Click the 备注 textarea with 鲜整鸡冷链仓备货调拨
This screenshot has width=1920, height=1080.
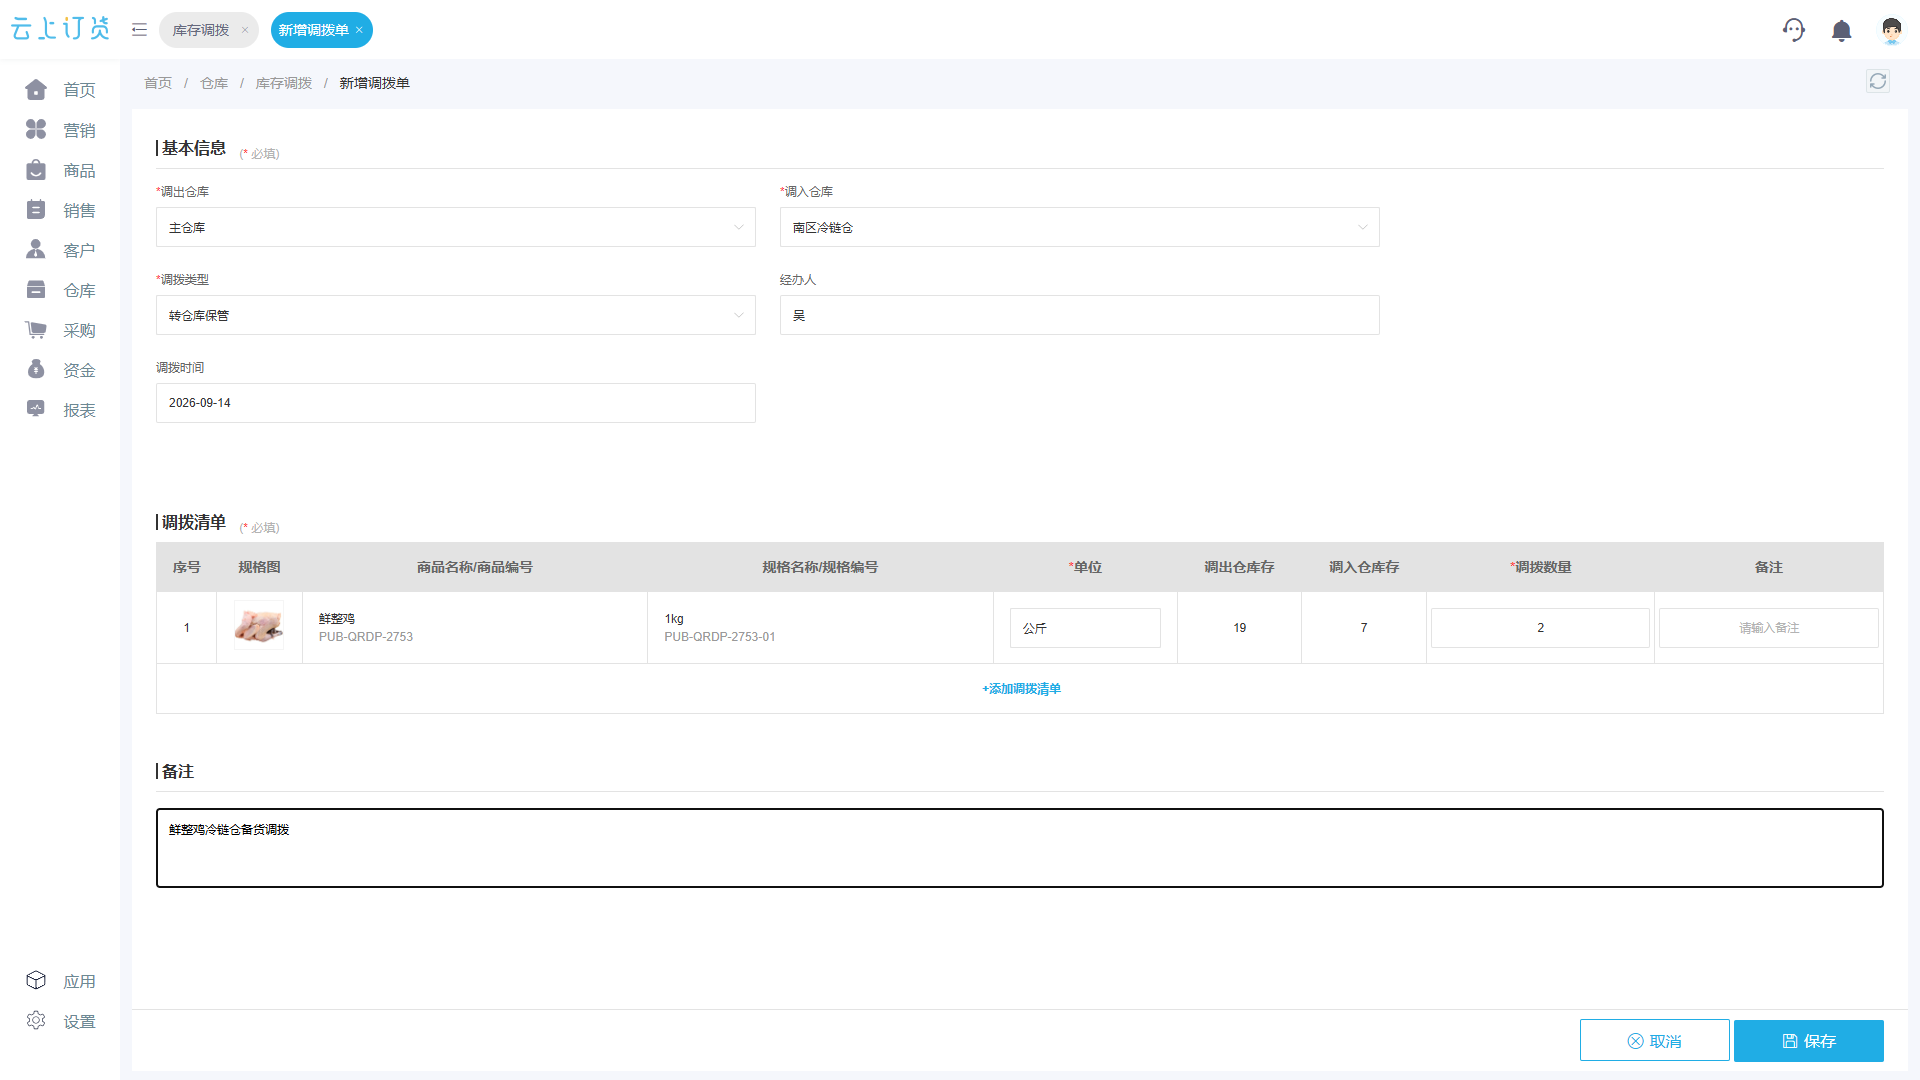tap(1020, 848)
